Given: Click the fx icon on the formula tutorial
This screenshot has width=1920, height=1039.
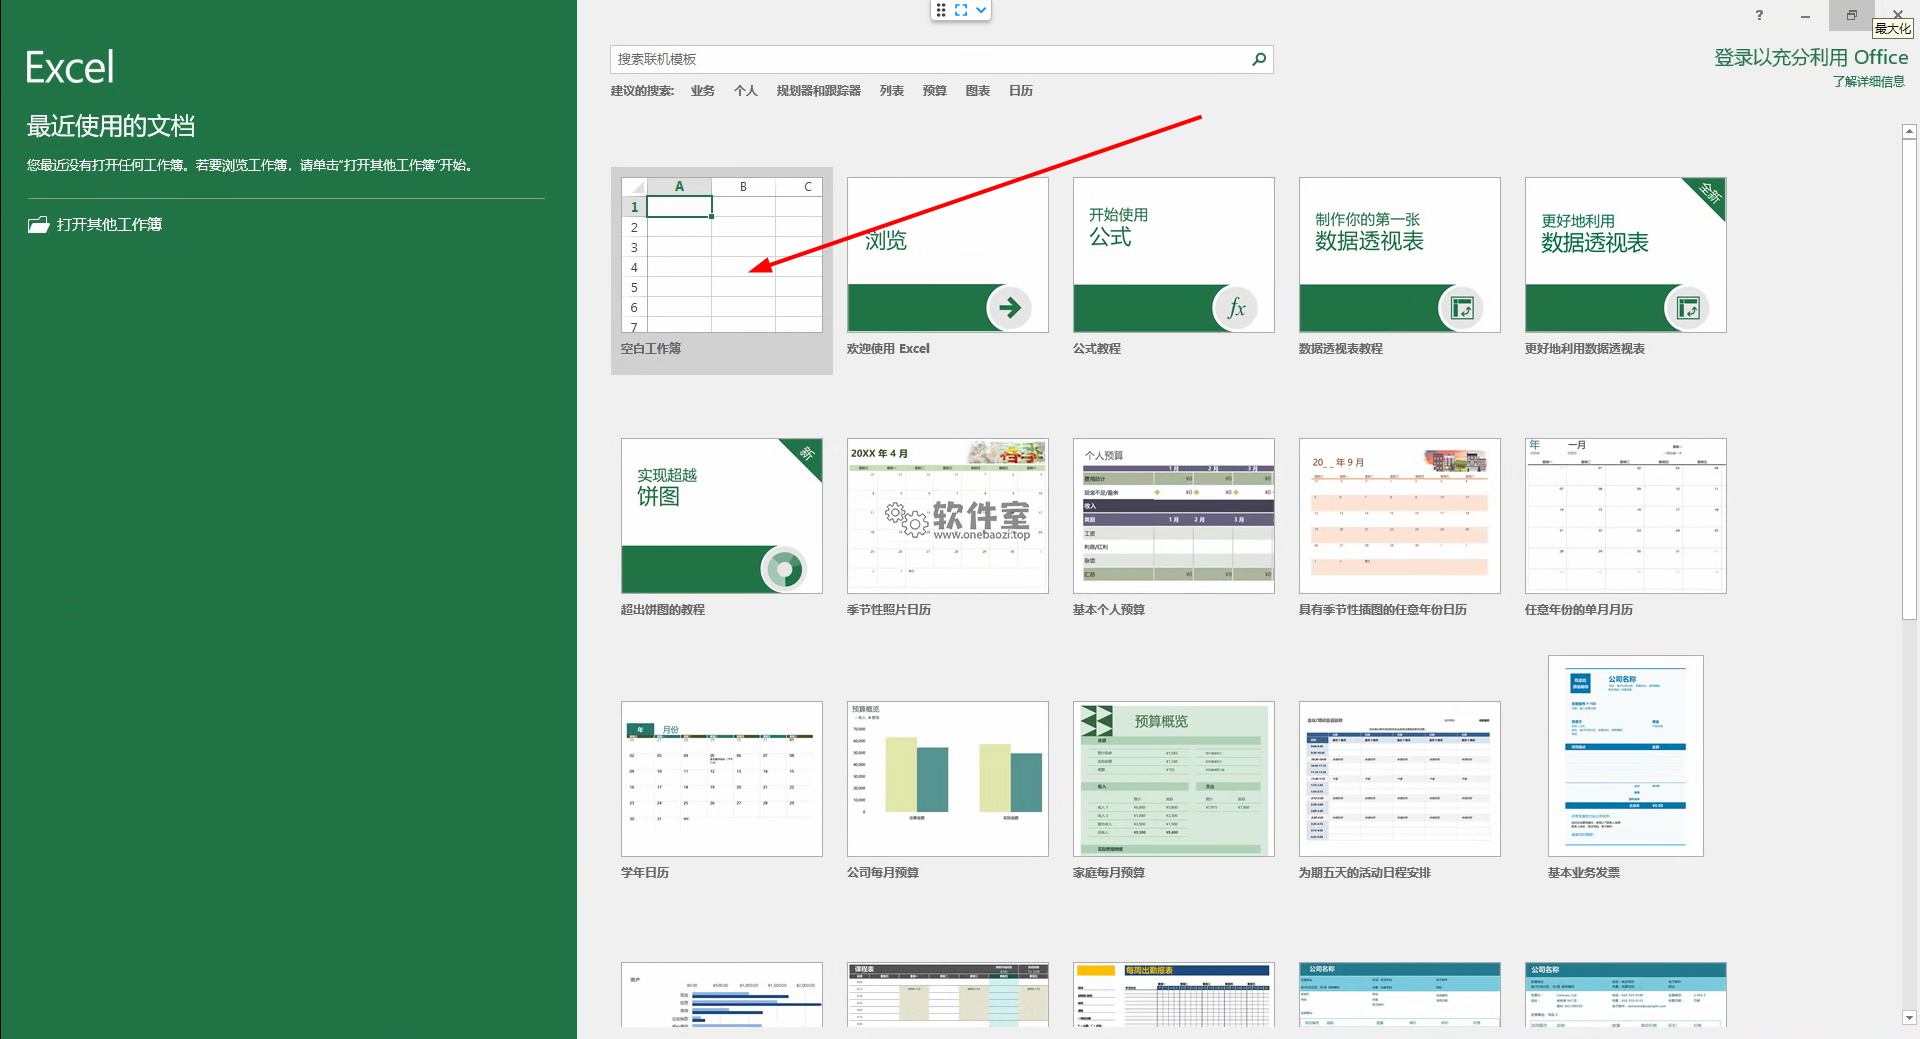Looking at the screenshot, I should [1236, 307].
